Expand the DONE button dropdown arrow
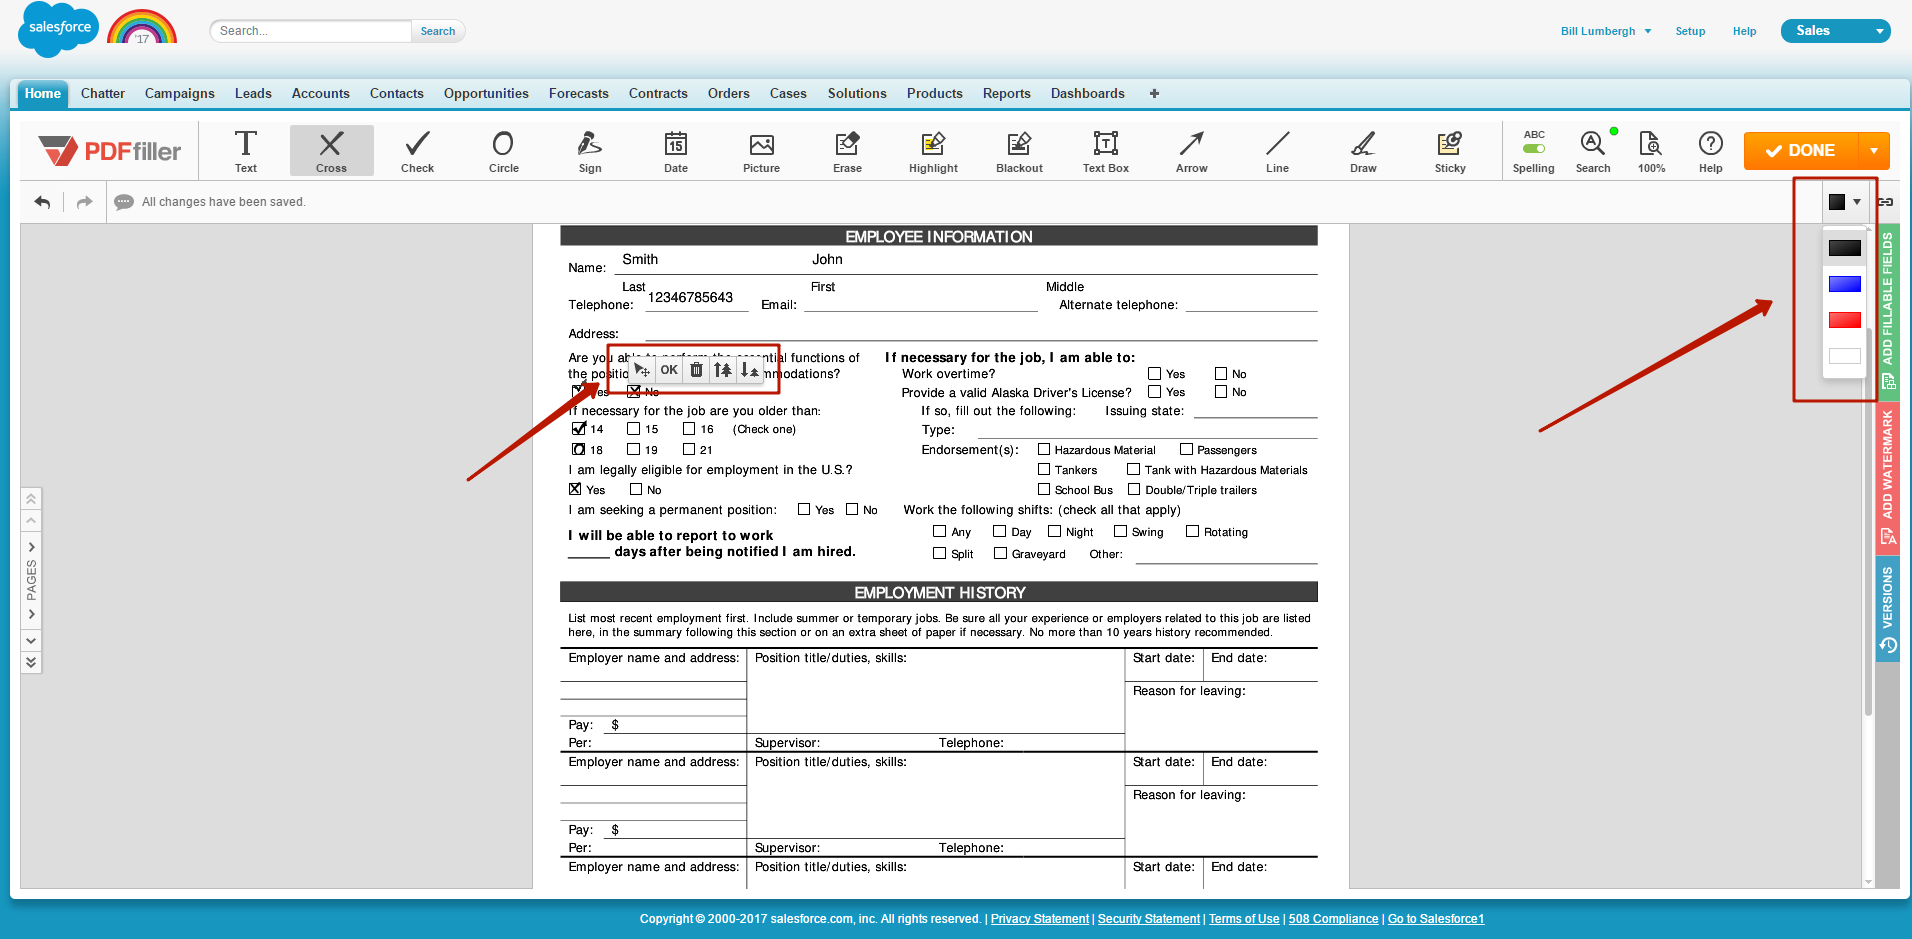 click(x=1874, y=151)
